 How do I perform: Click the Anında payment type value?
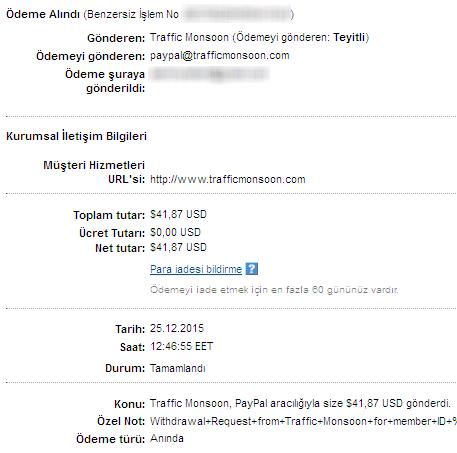tap(167, 438)
